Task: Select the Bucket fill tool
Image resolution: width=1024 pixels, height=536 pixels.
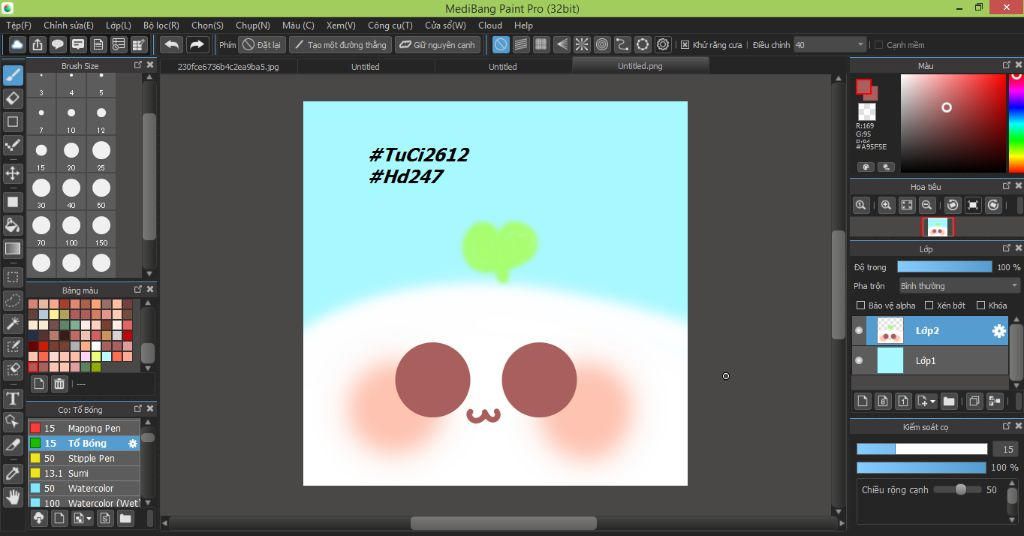Action: pyautogui.click(x=13, y=225)
